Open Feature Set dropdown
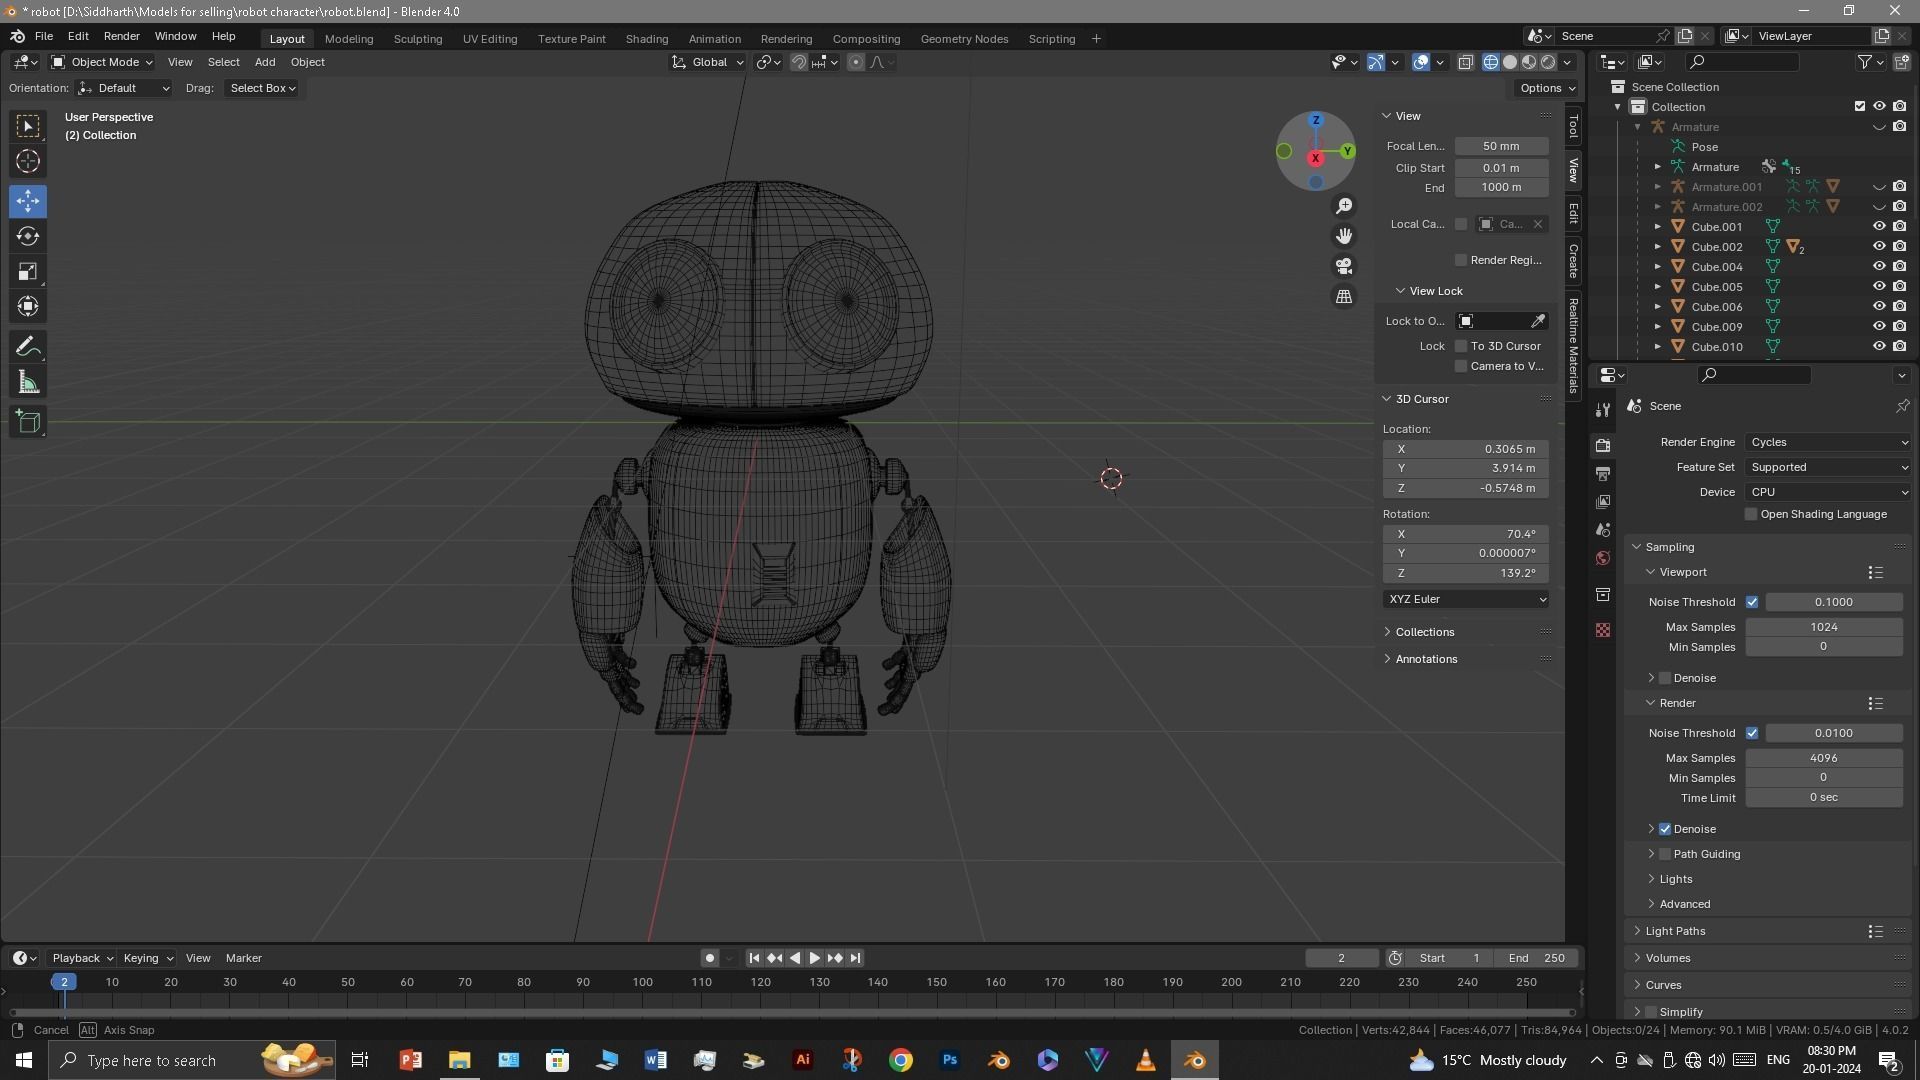The width and height of the screenshot is (1920, 1080). click(x=1828, y=467)
